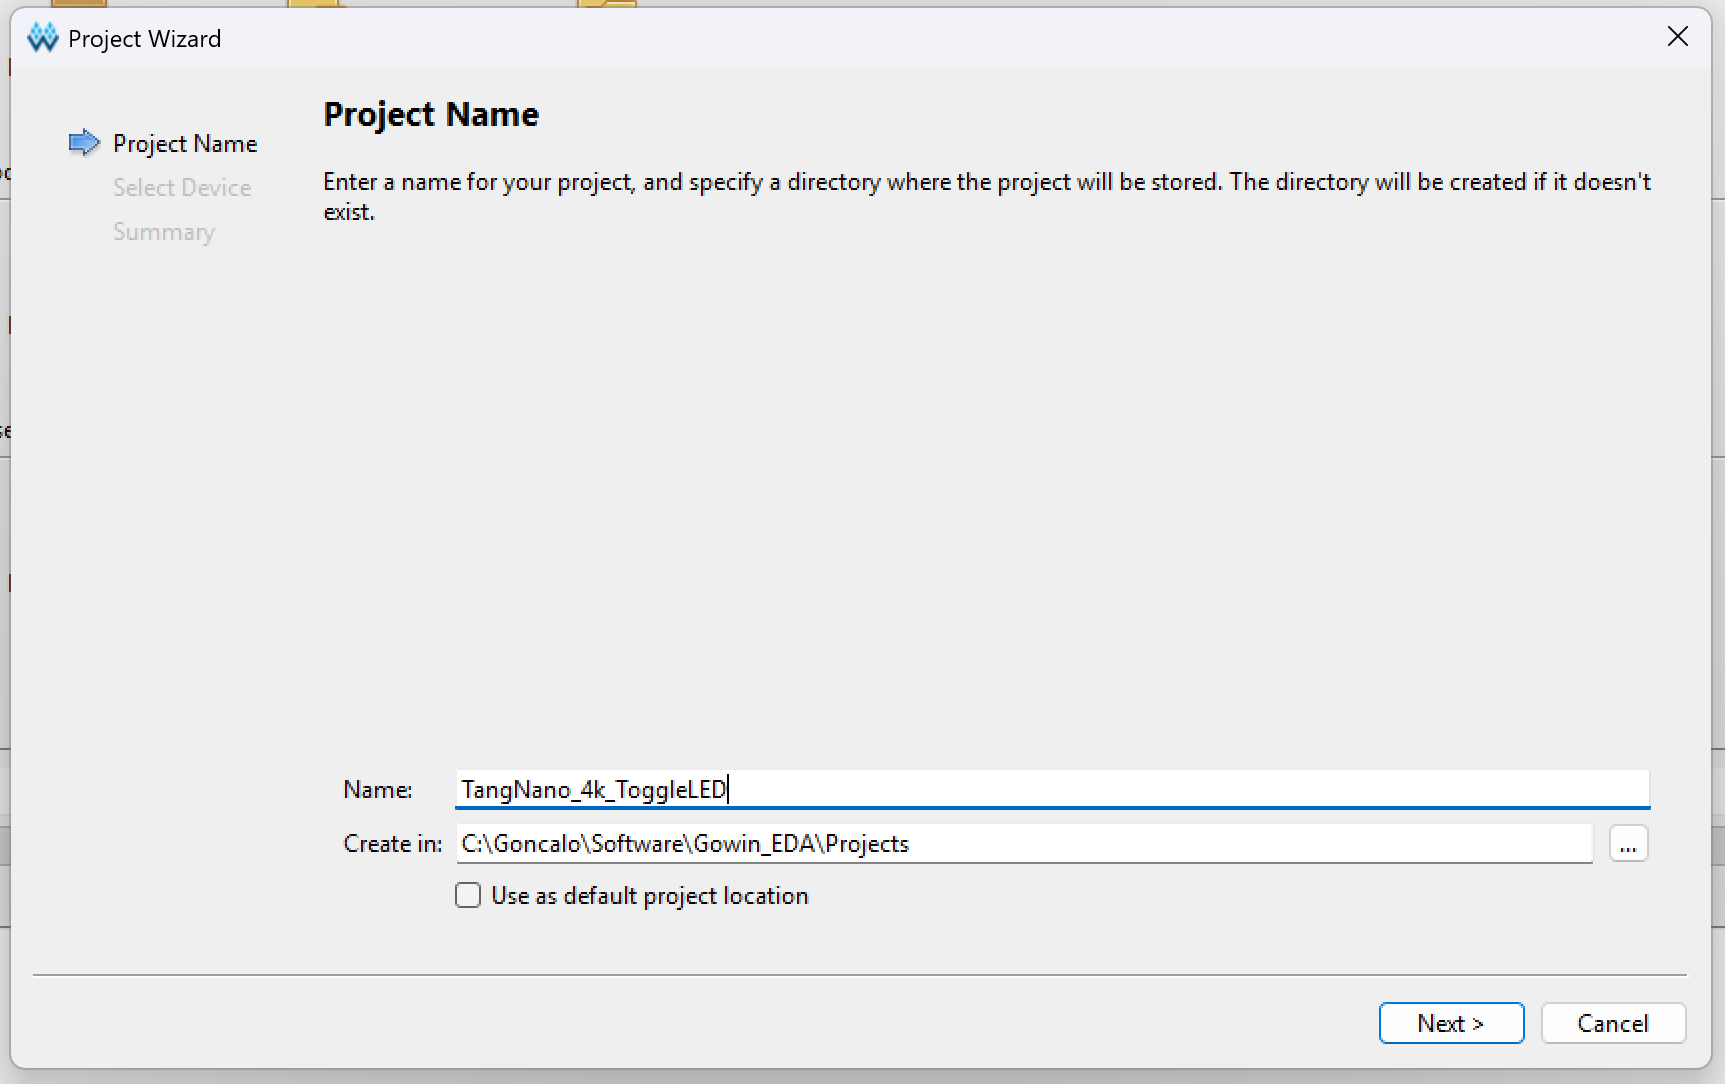Go to next step with Next button
The image size is (1725, 1084).
[1451, 1023]
